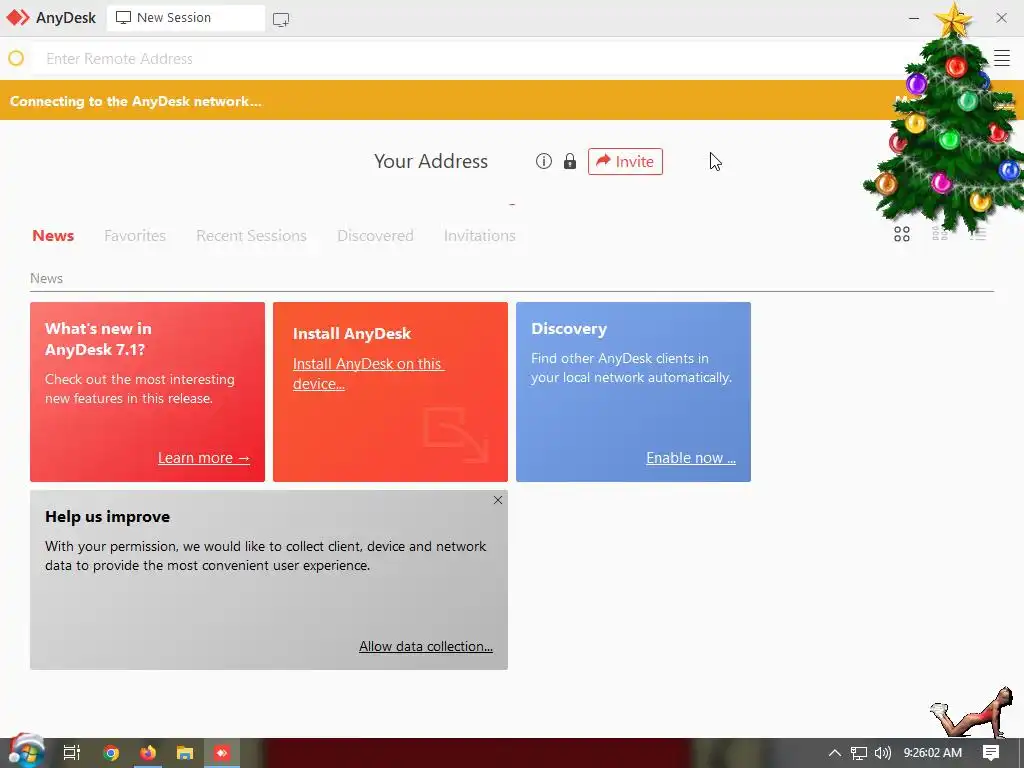
Task: Open network status tray icon
Action: pos(859,753)
